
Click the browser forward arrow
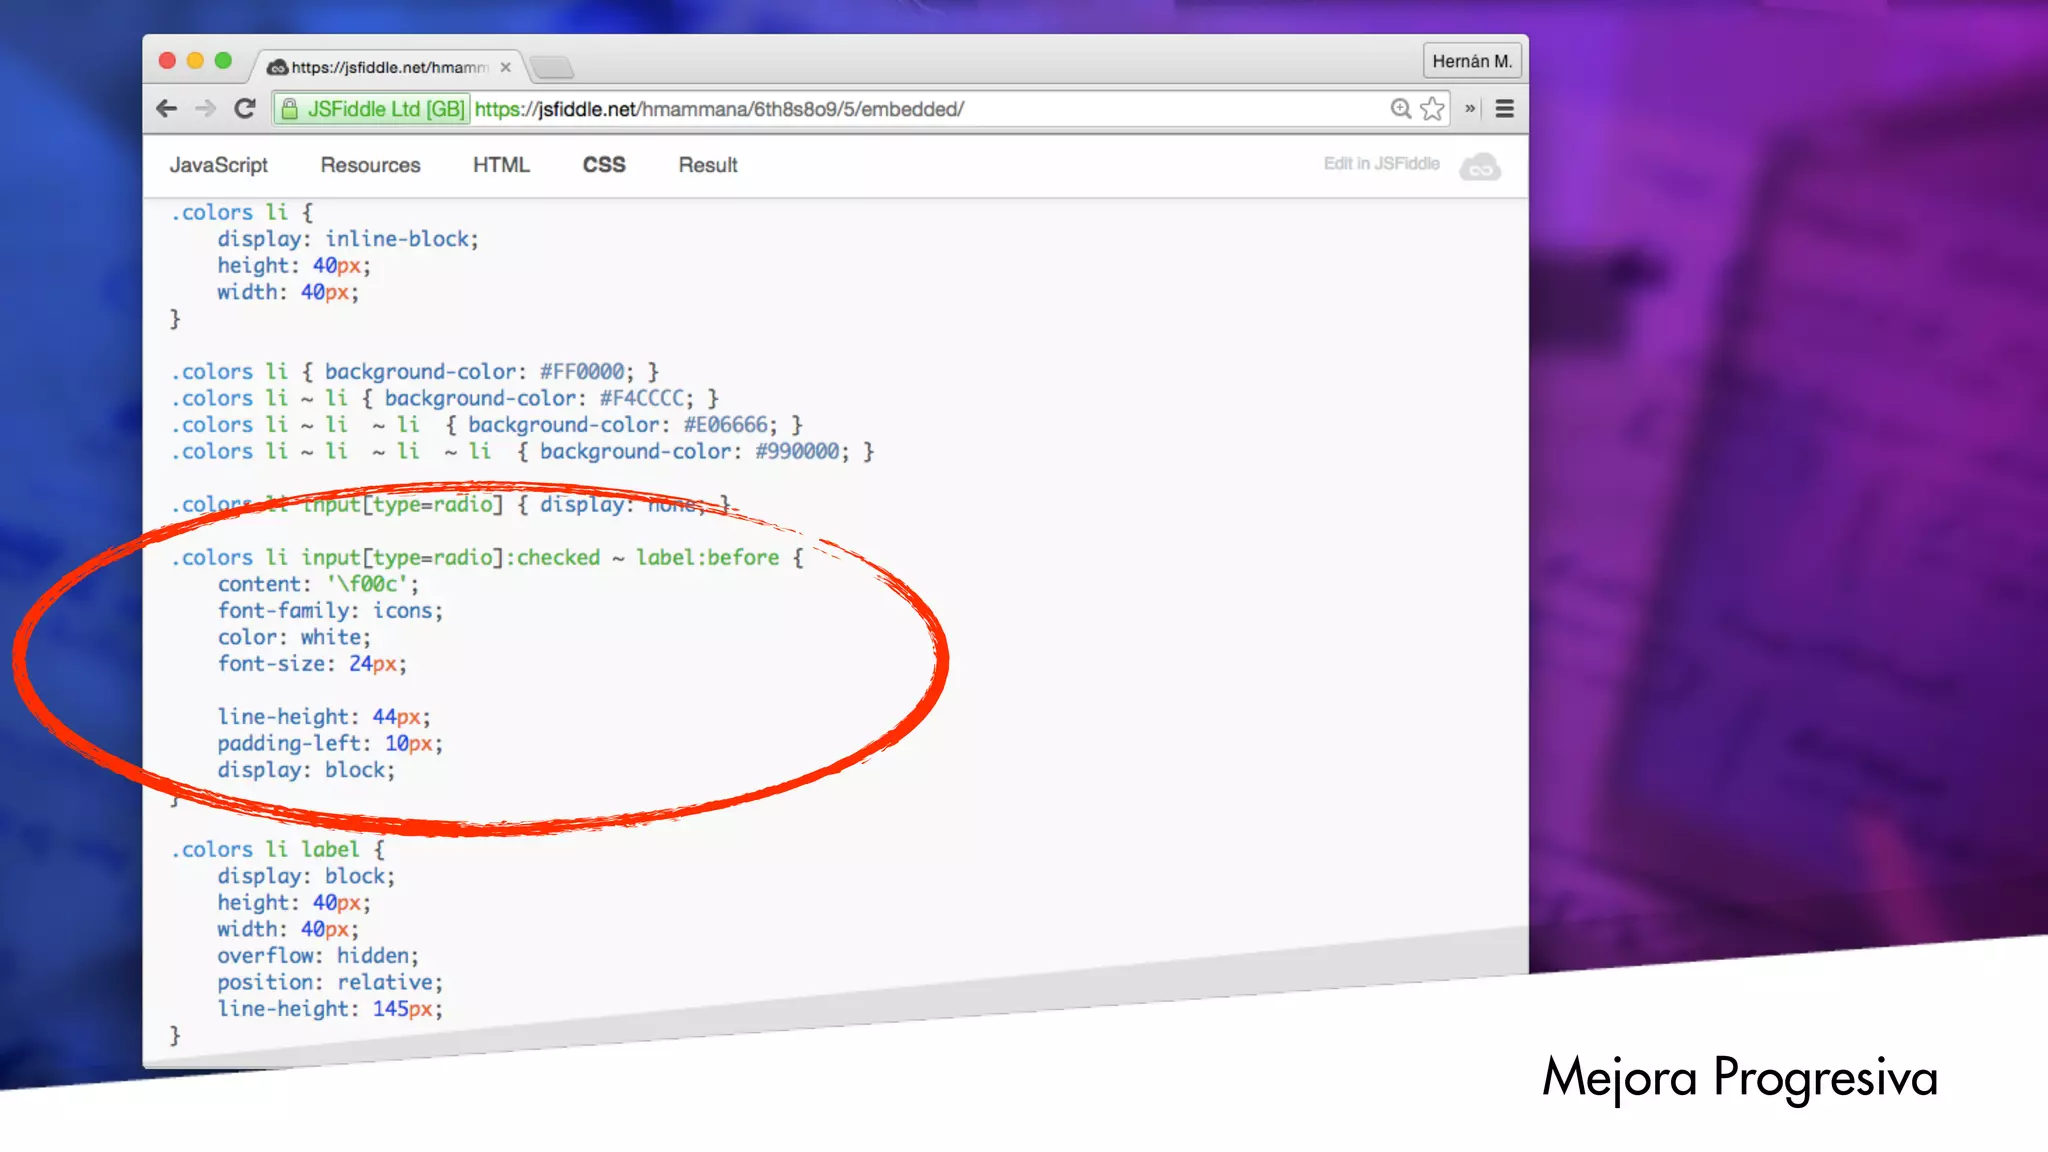pyautogui.click(x=205, y=109)
